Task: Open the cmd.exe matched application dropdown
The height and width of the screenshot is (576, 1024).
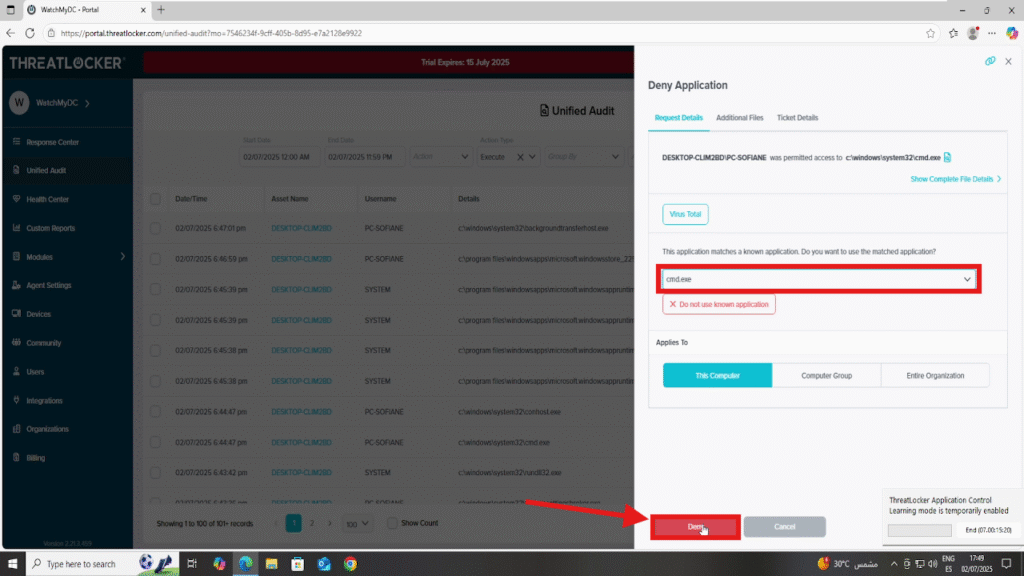Action: tap(818, 279)
